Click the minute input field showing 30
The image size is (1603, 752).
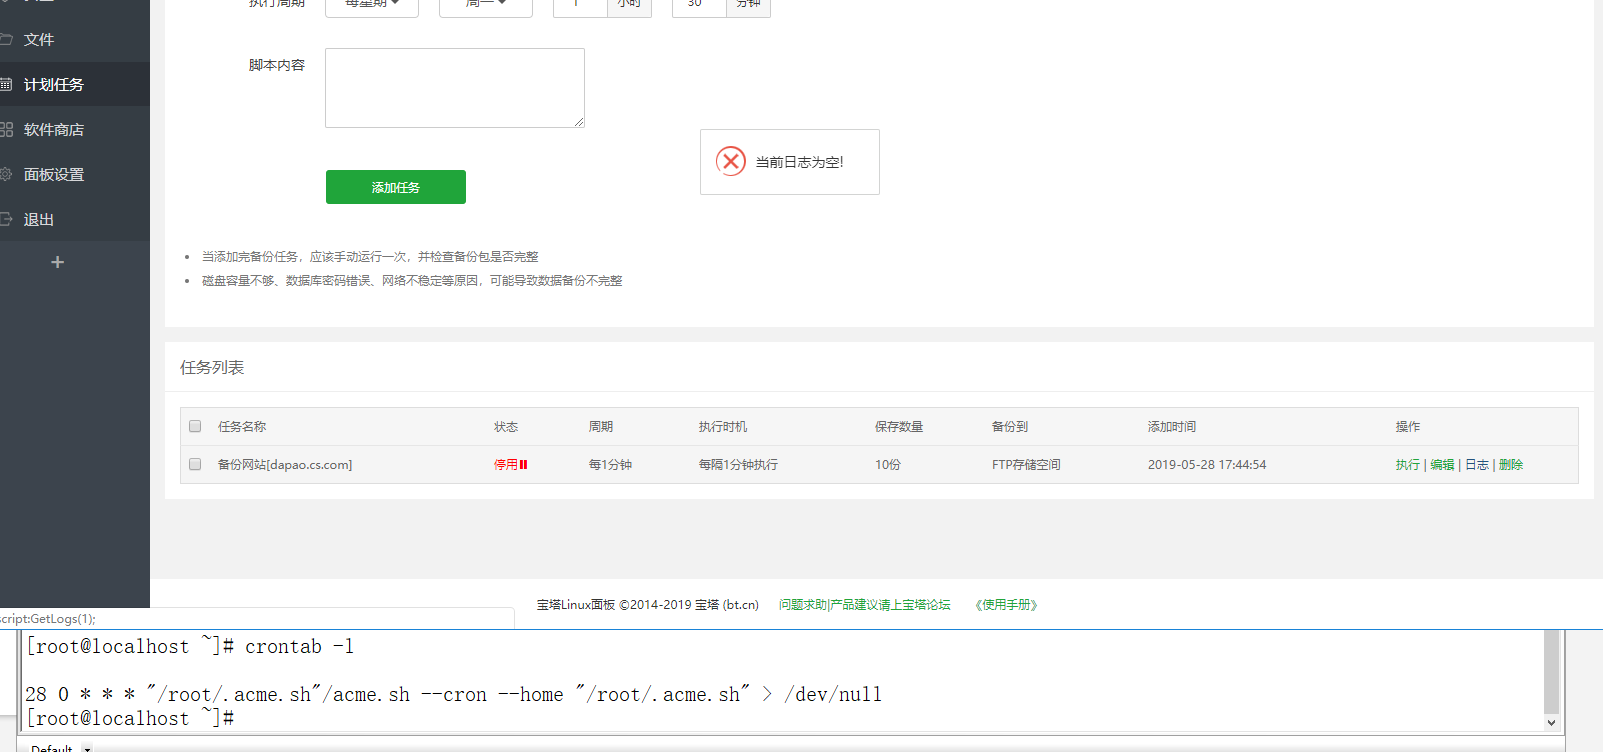point(699,5)
